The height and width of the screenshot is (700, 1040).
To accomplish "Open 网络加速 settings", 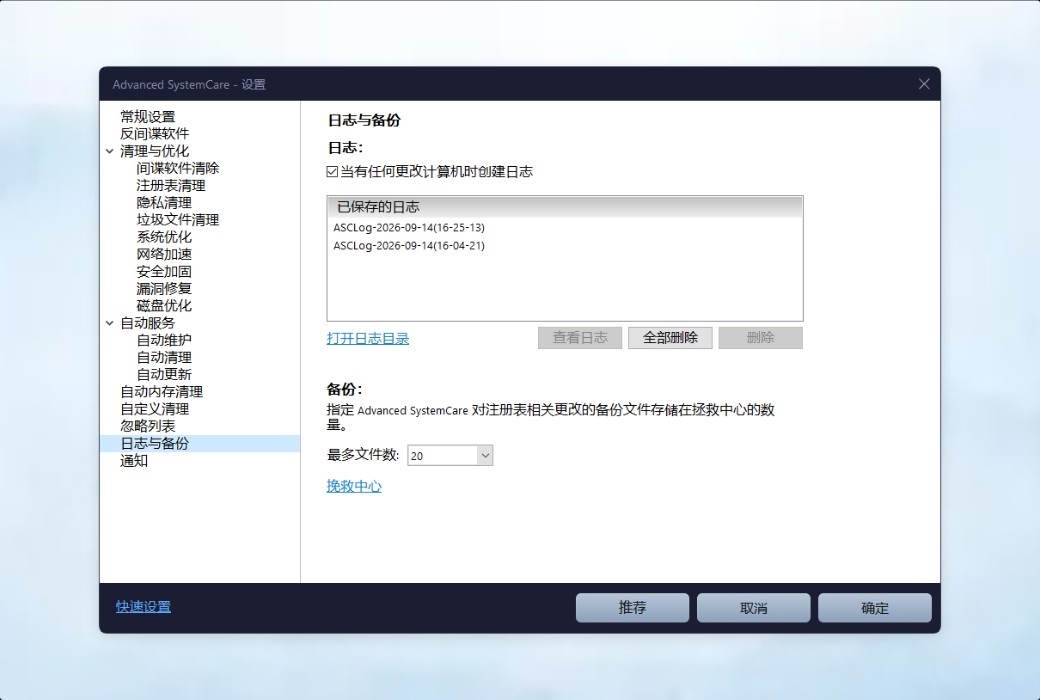I will click(164, 254).
